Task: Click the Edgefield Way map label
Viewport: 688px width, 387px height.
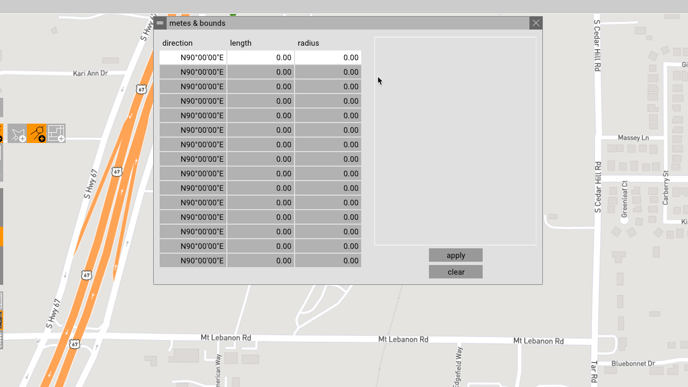Action: click(458, 367)
